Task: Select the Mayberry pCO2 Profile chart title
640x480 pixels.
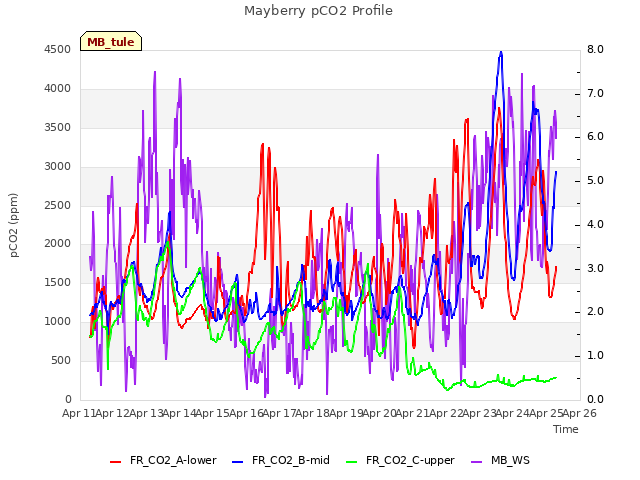Action: click(318, 11)
